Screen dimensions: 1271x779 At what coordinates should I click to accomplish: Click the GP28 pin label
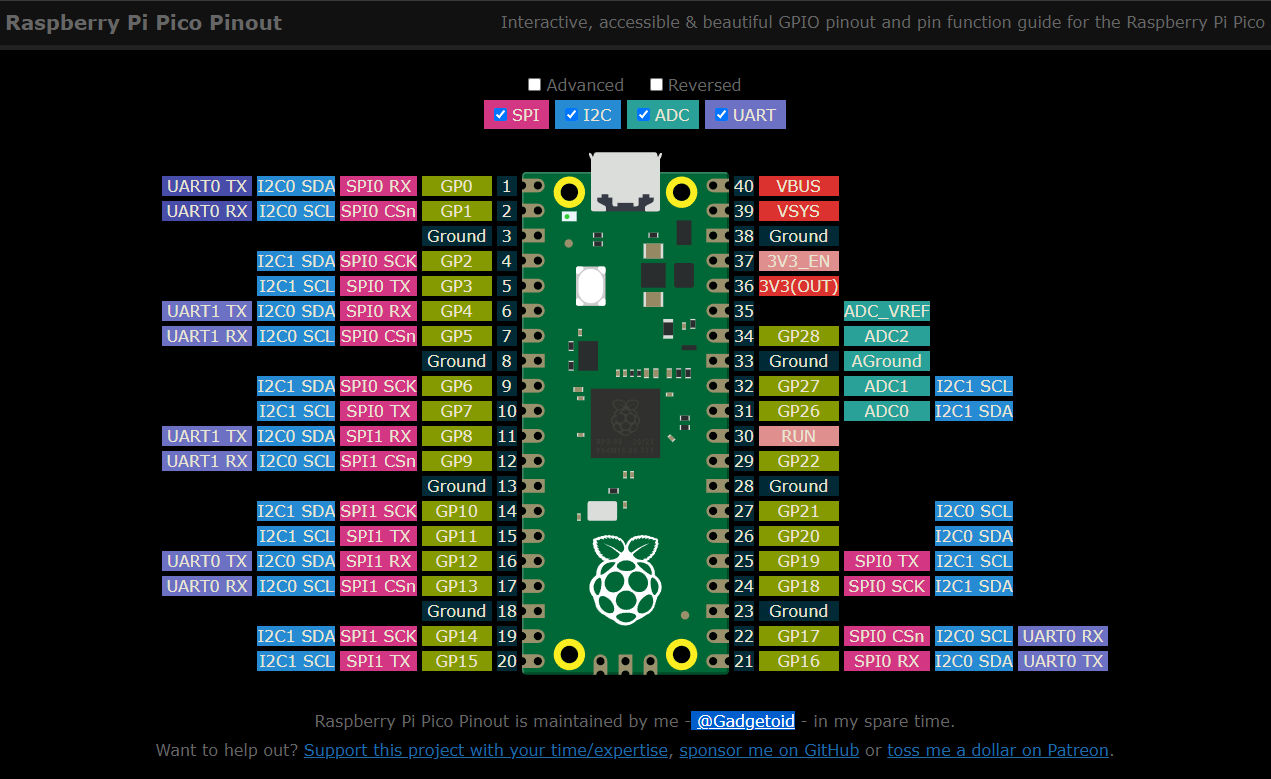pos(799,336)
